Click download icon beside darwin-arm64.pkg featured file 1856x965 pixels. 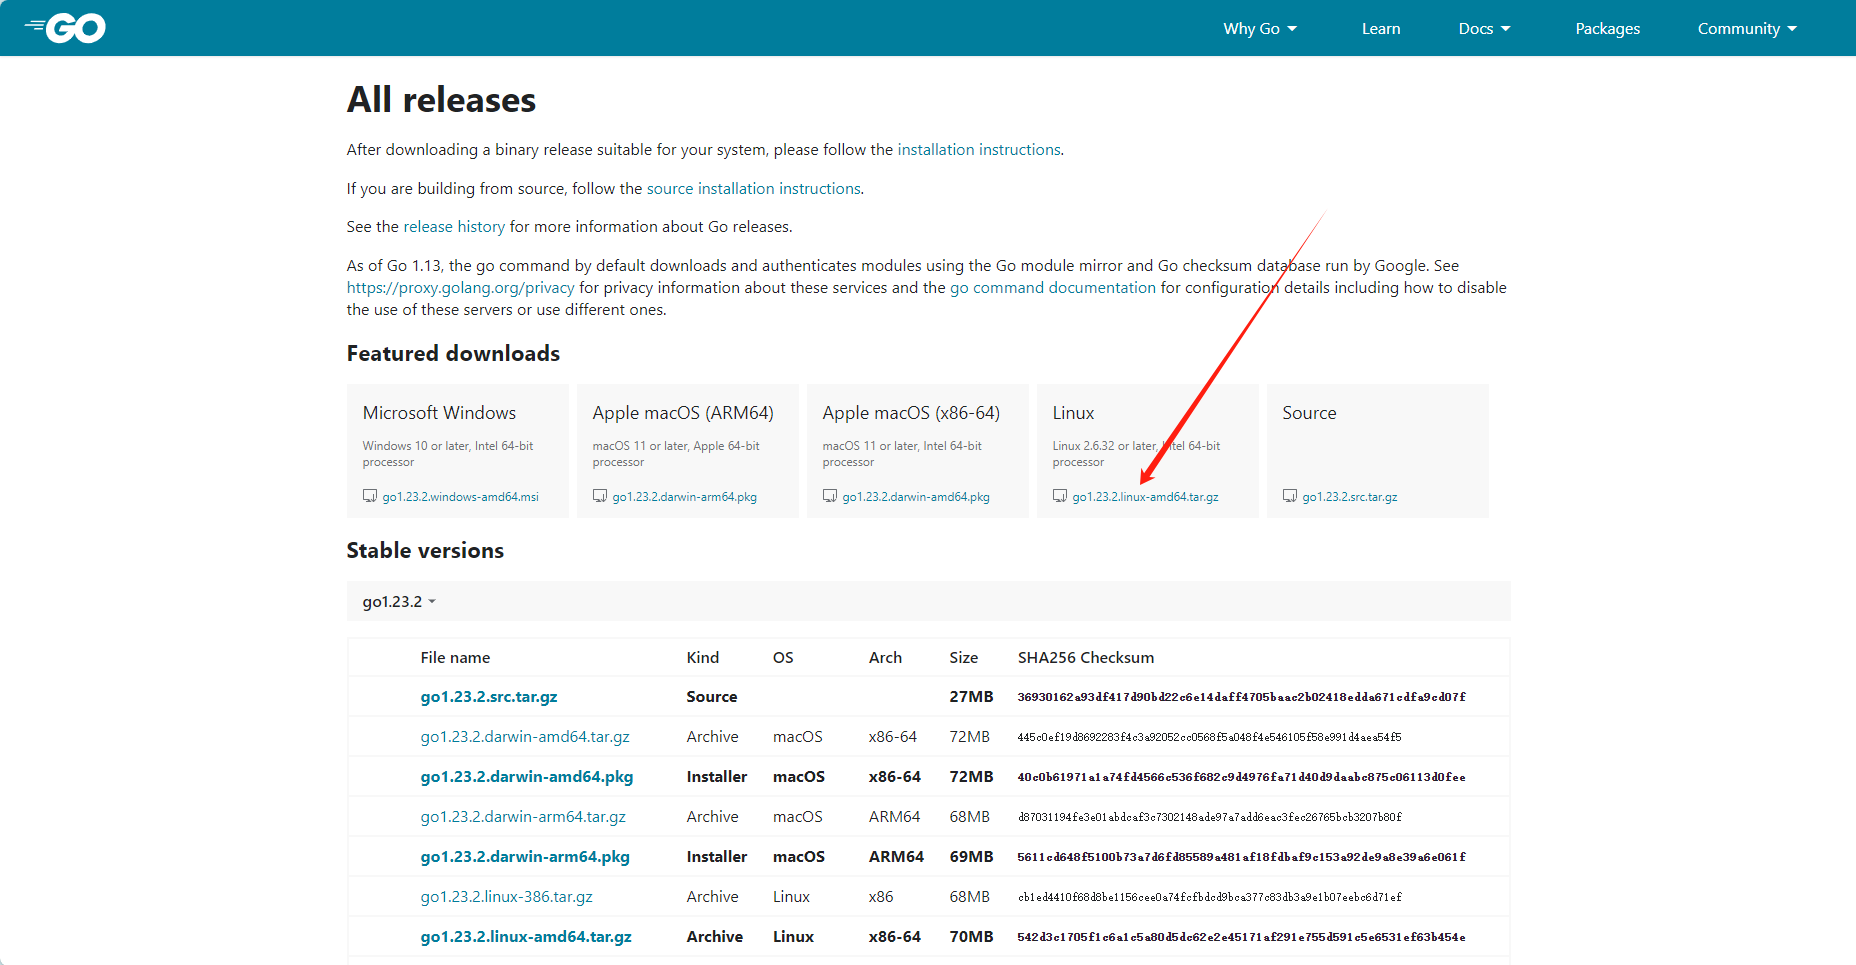point(600,496)
